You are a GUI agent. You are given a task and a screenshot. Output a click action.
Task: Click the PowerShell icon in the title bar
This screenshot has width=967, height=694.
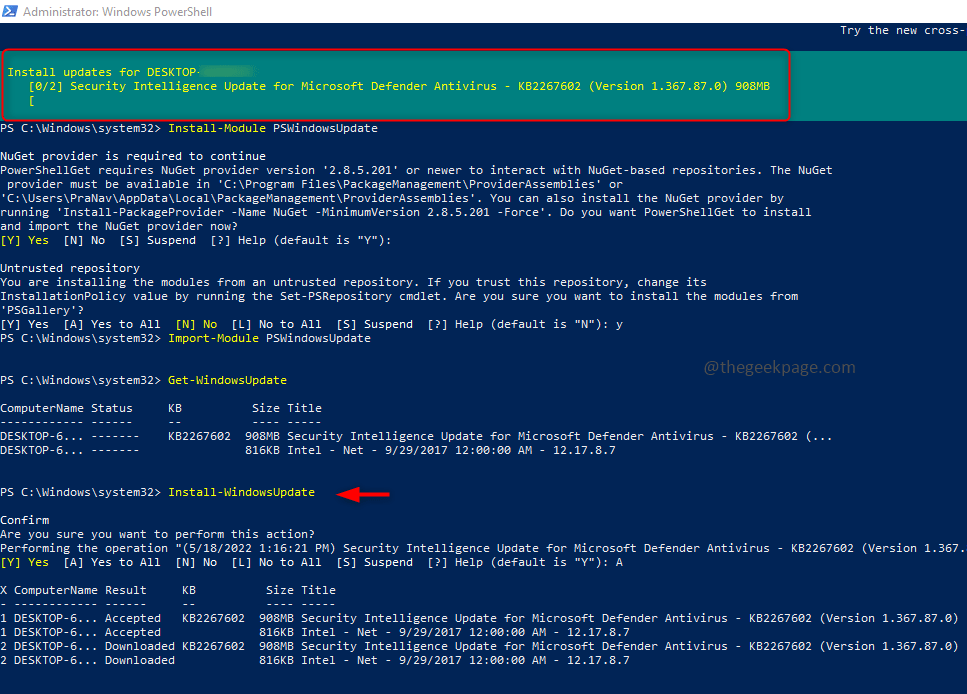10,11
